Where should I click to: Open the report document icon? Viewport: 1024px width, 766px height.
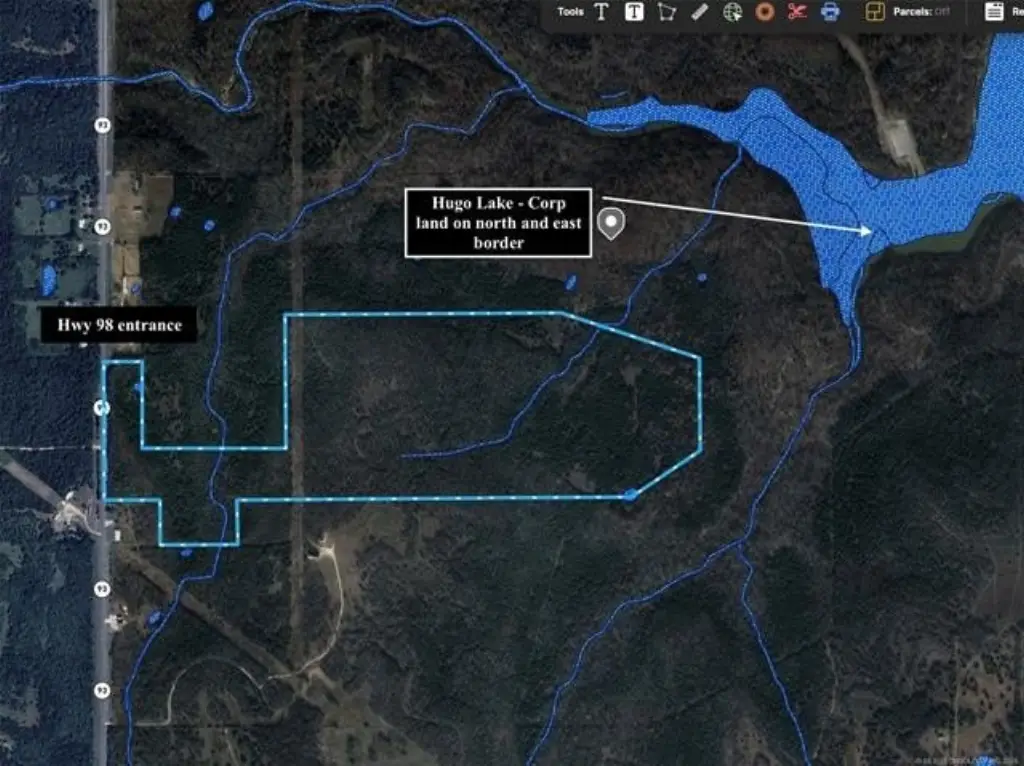[x=994, y=12]
